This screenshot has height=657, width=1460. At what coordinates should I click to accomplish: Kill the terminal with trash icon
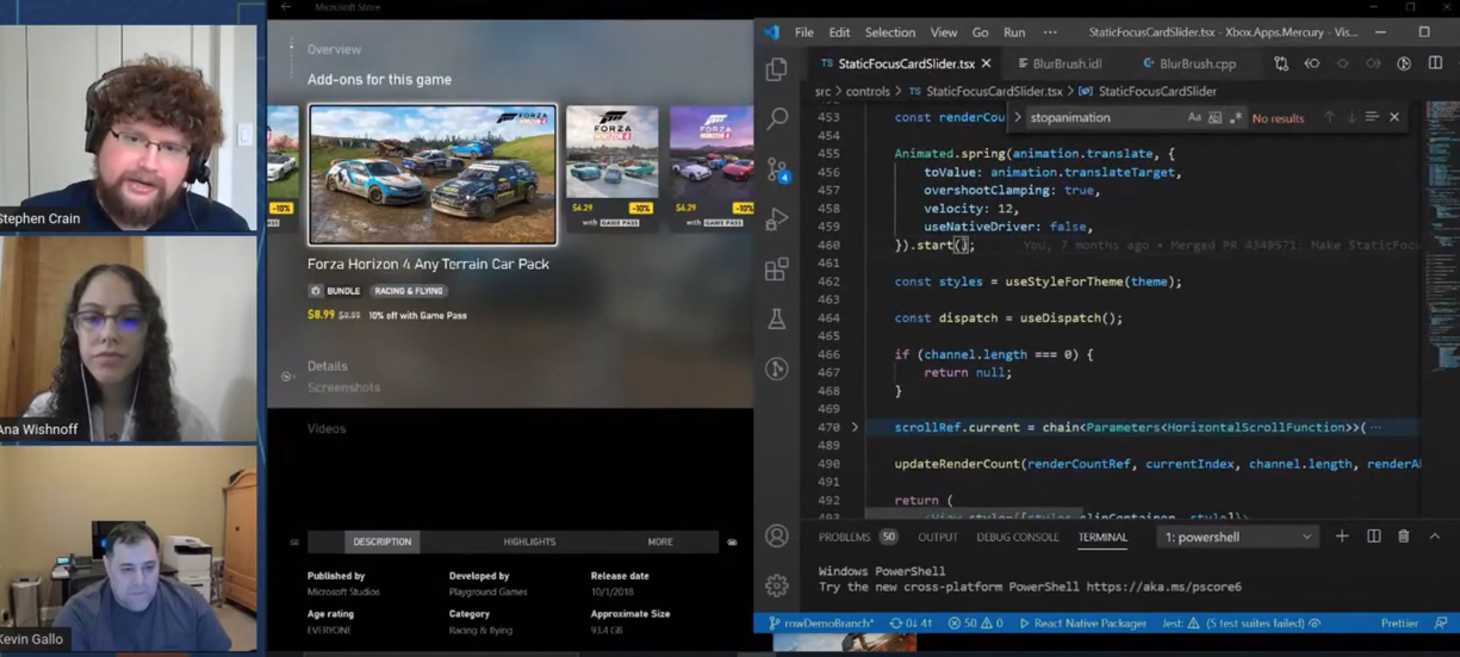(1404, 537)
